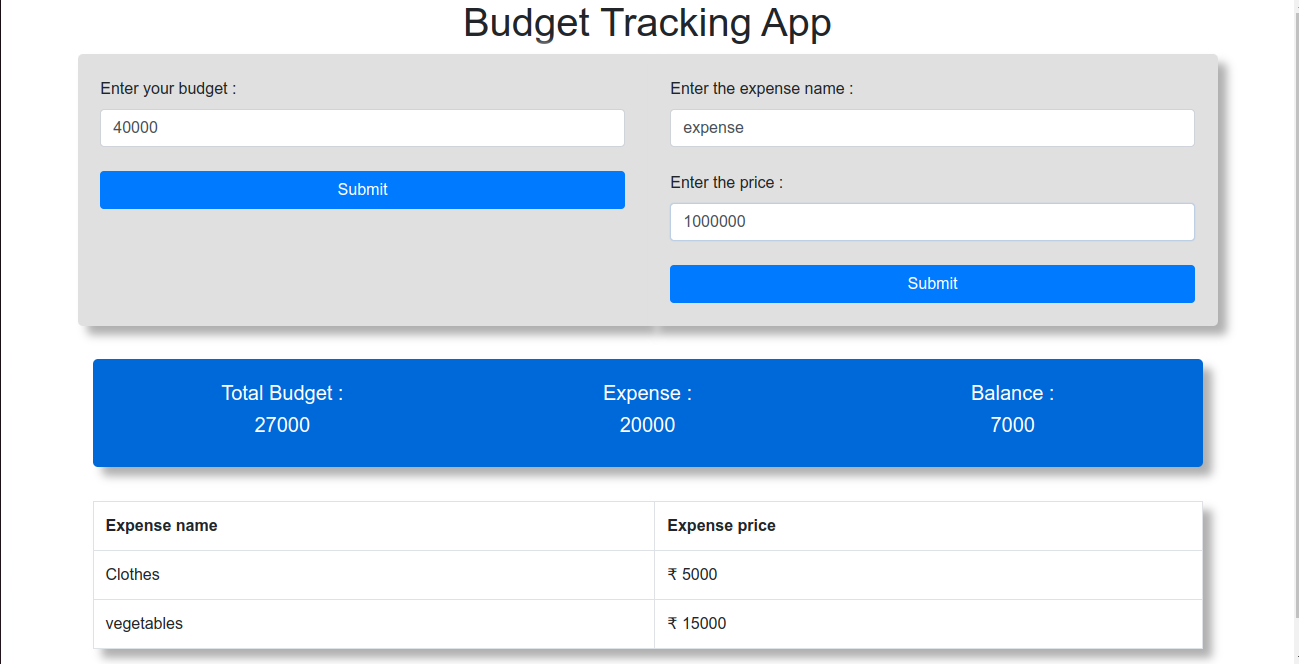The height and width of the screenshot is (664, 1299).
Task: Click the 'Expense :' summary label
Action: [x=647, y=393]
